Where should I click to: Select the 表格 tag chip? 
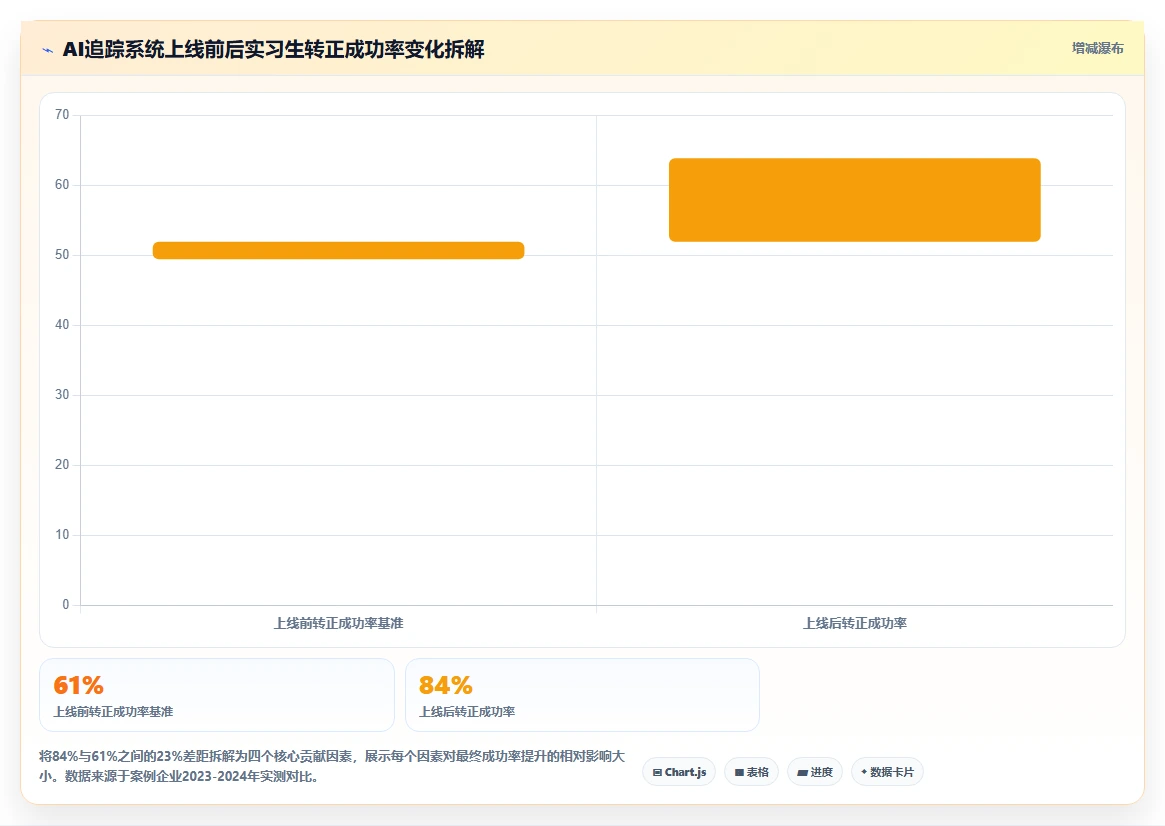tap(751, 772)
